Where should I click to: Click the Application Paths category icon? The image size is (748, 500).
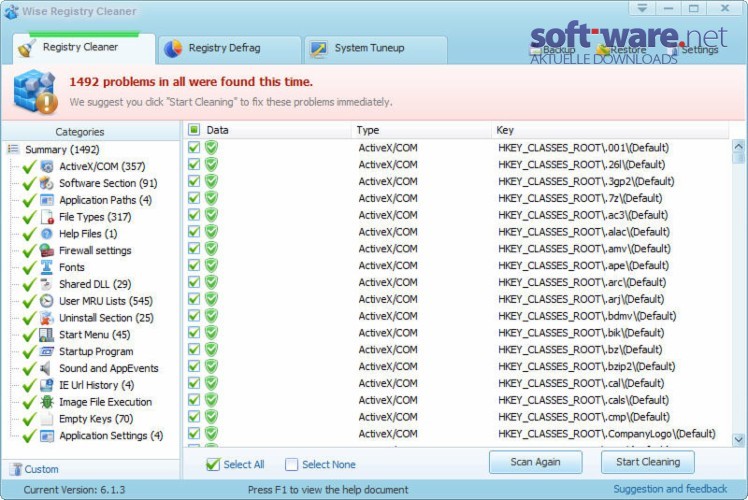47,200
